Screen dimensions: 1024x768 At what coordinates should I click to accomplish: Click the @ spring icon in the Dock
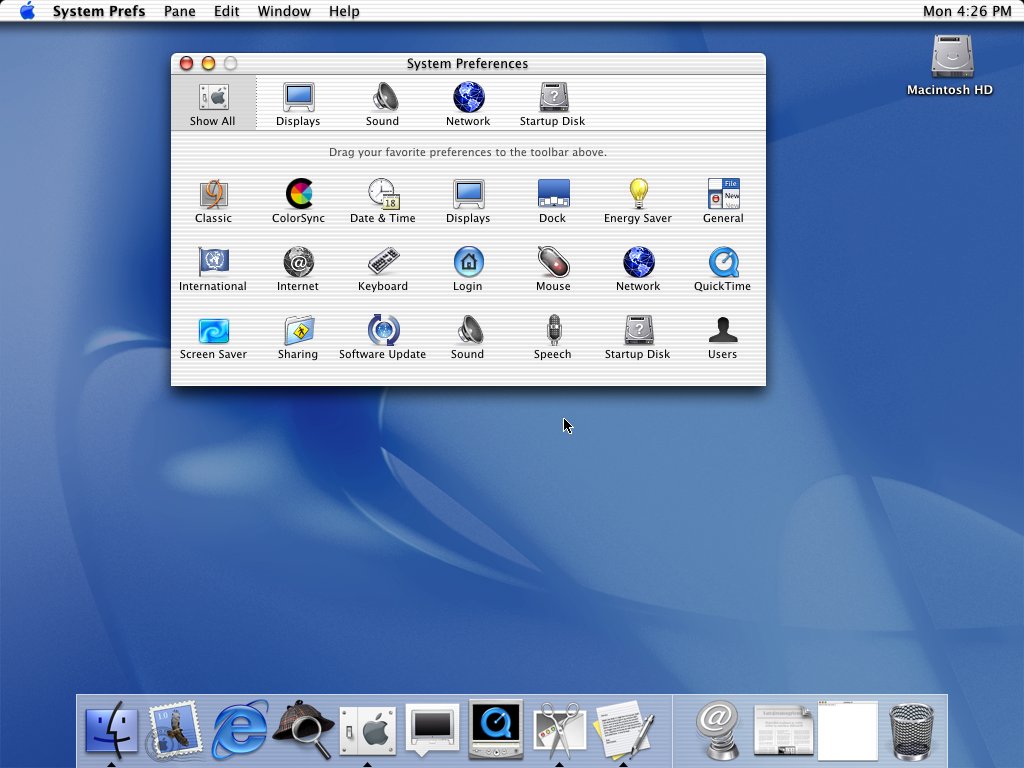[718, 730]
